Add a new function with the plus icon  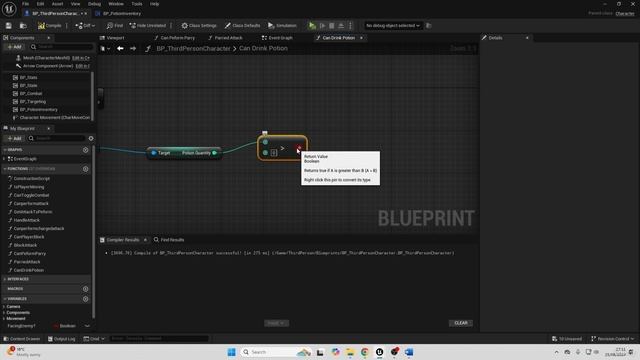(x=85, y=169)
